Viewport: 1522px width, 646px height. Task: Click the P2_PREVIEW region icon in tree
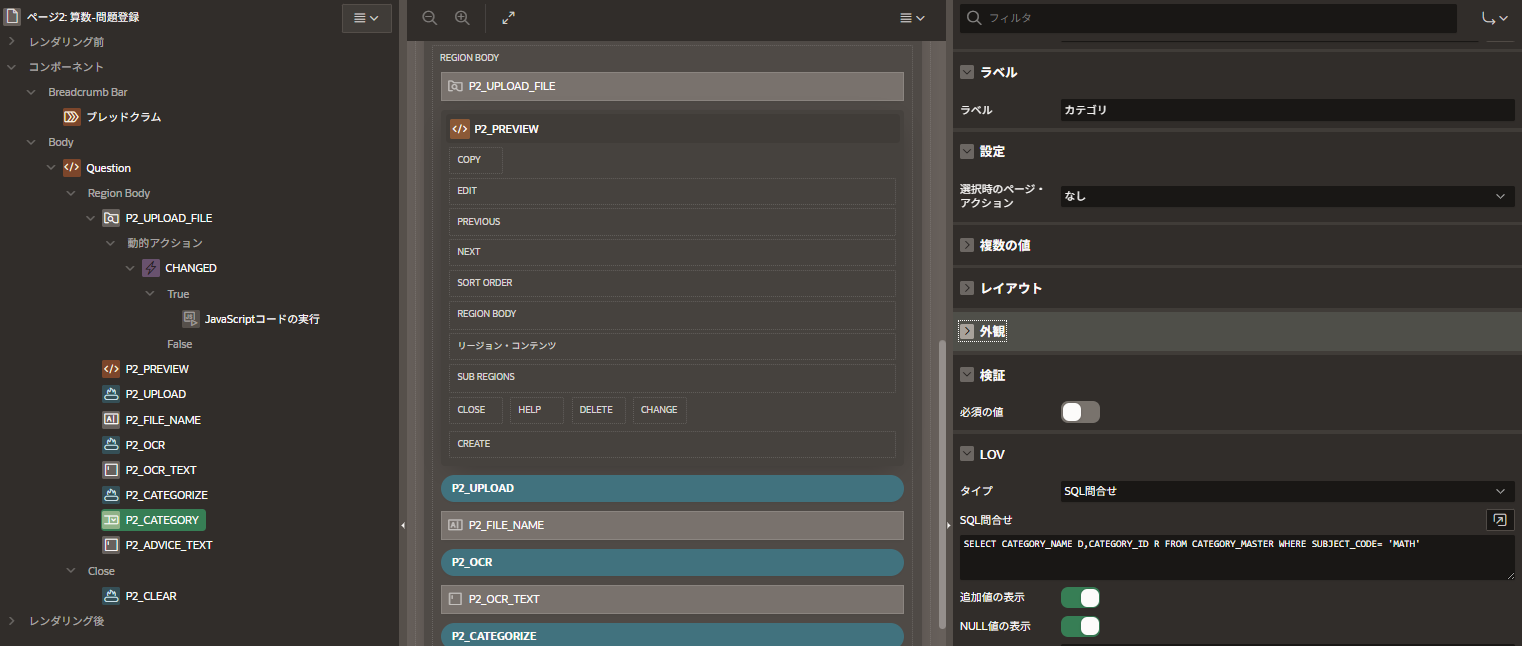point(111,369)
